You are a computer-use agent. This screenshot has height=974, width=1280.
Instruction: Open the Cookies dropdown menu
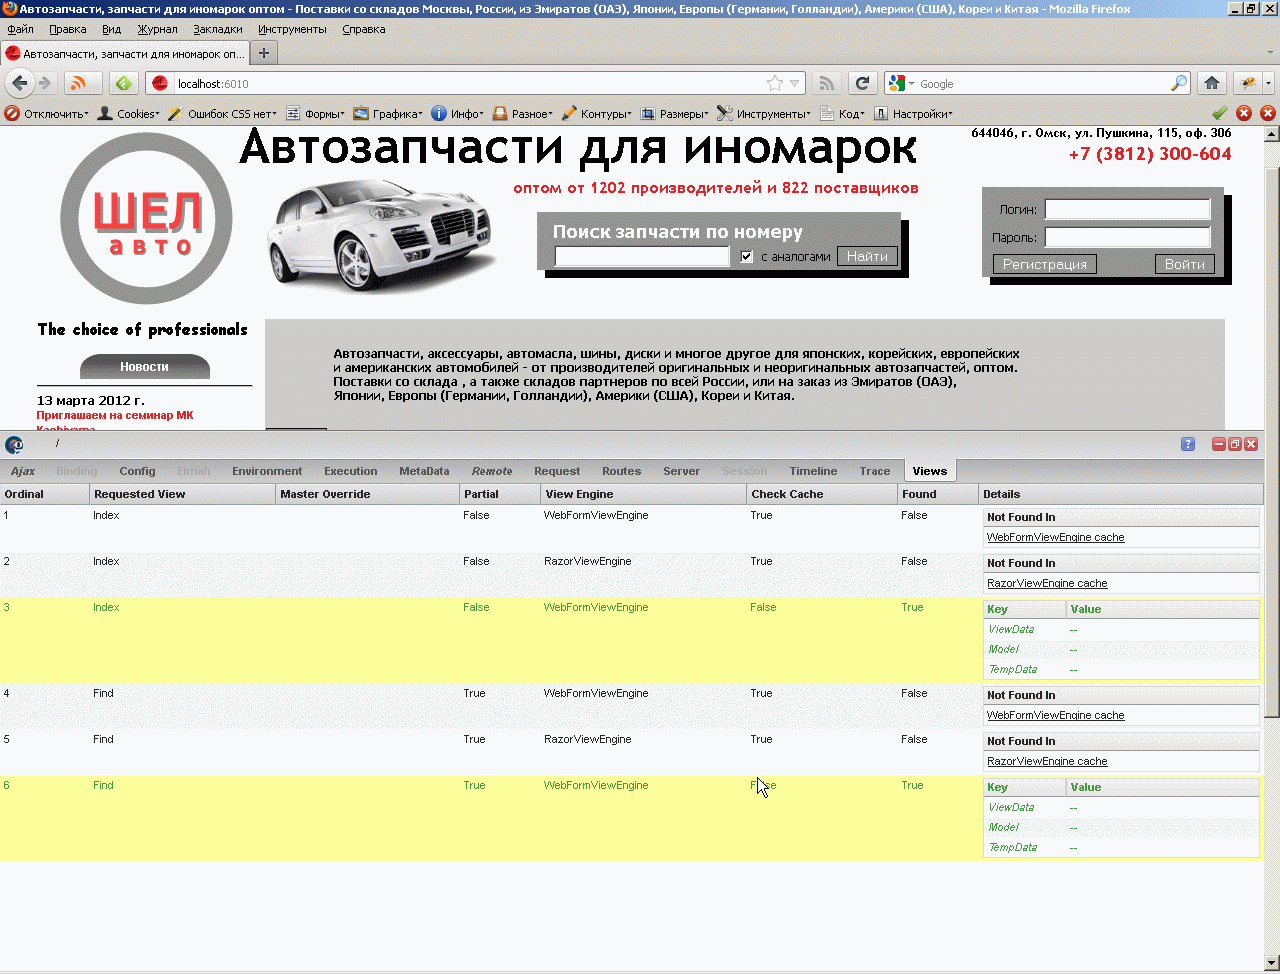(127, 114)
